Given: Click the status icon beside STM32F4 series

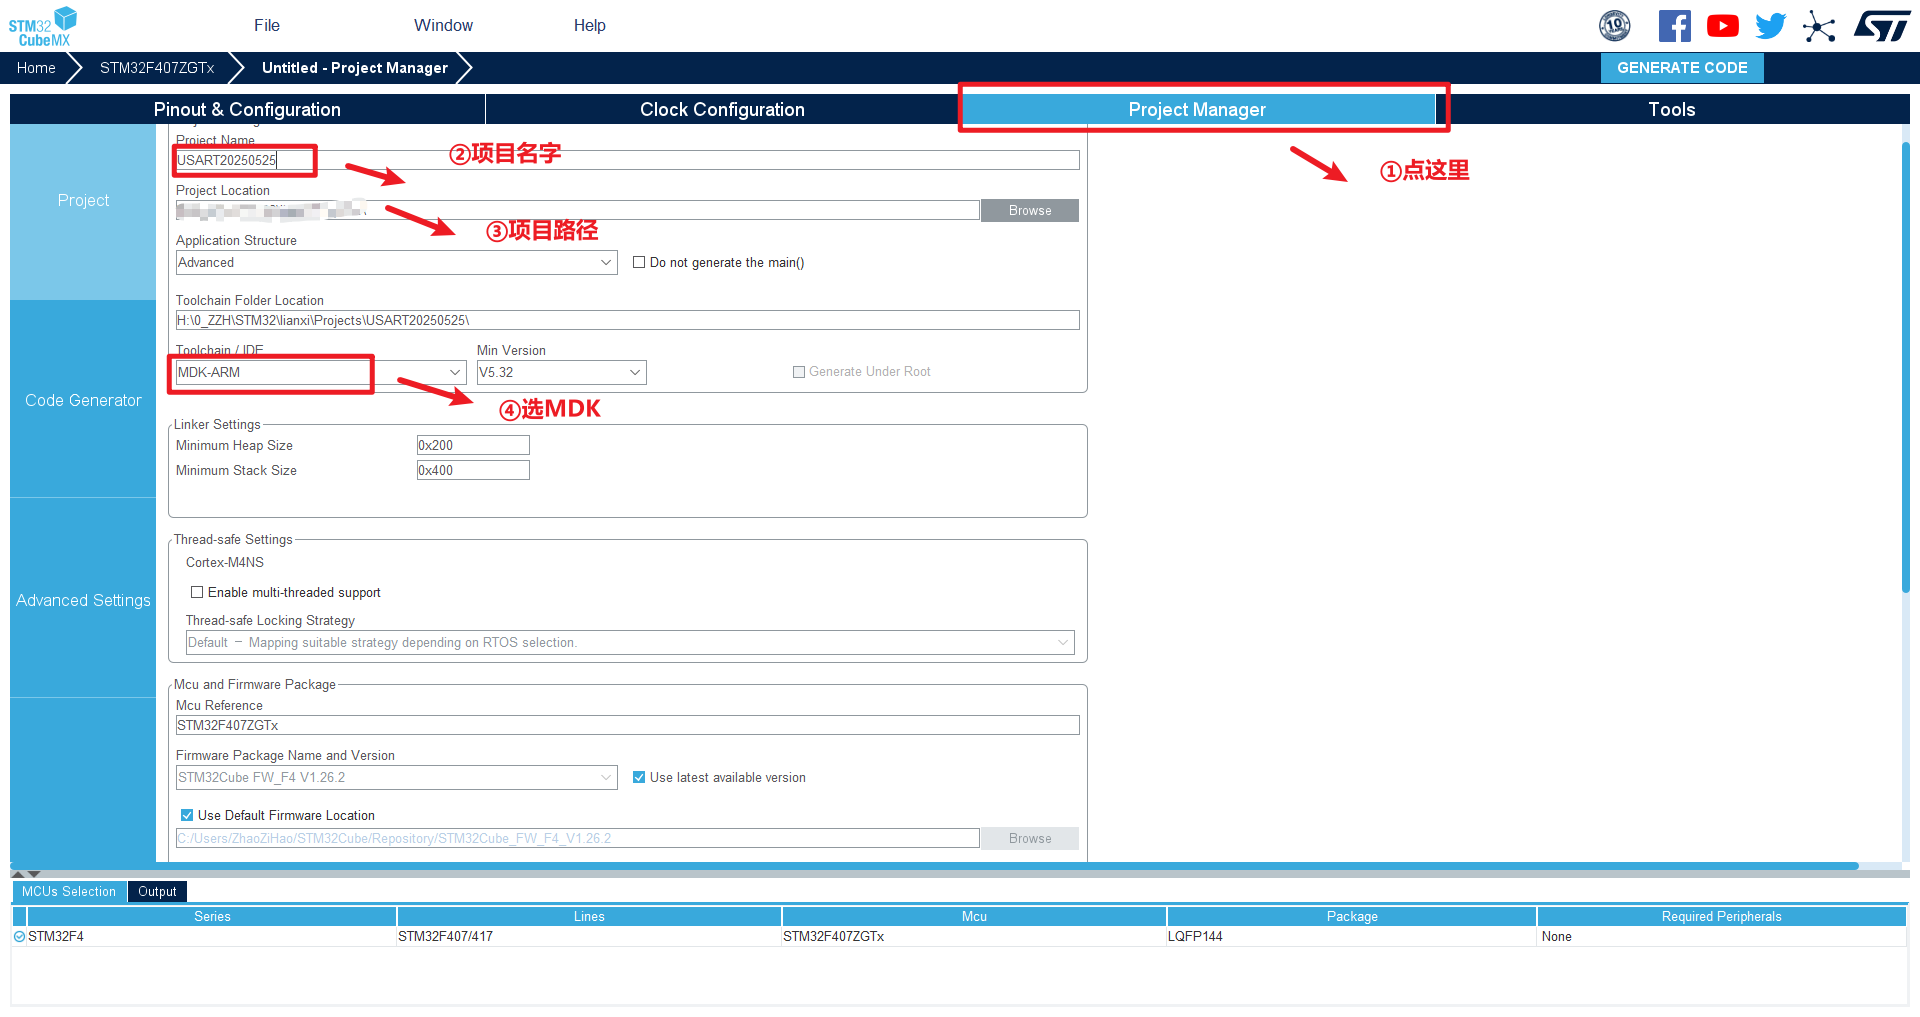Looking at the screenshot, I should [19, 937].
